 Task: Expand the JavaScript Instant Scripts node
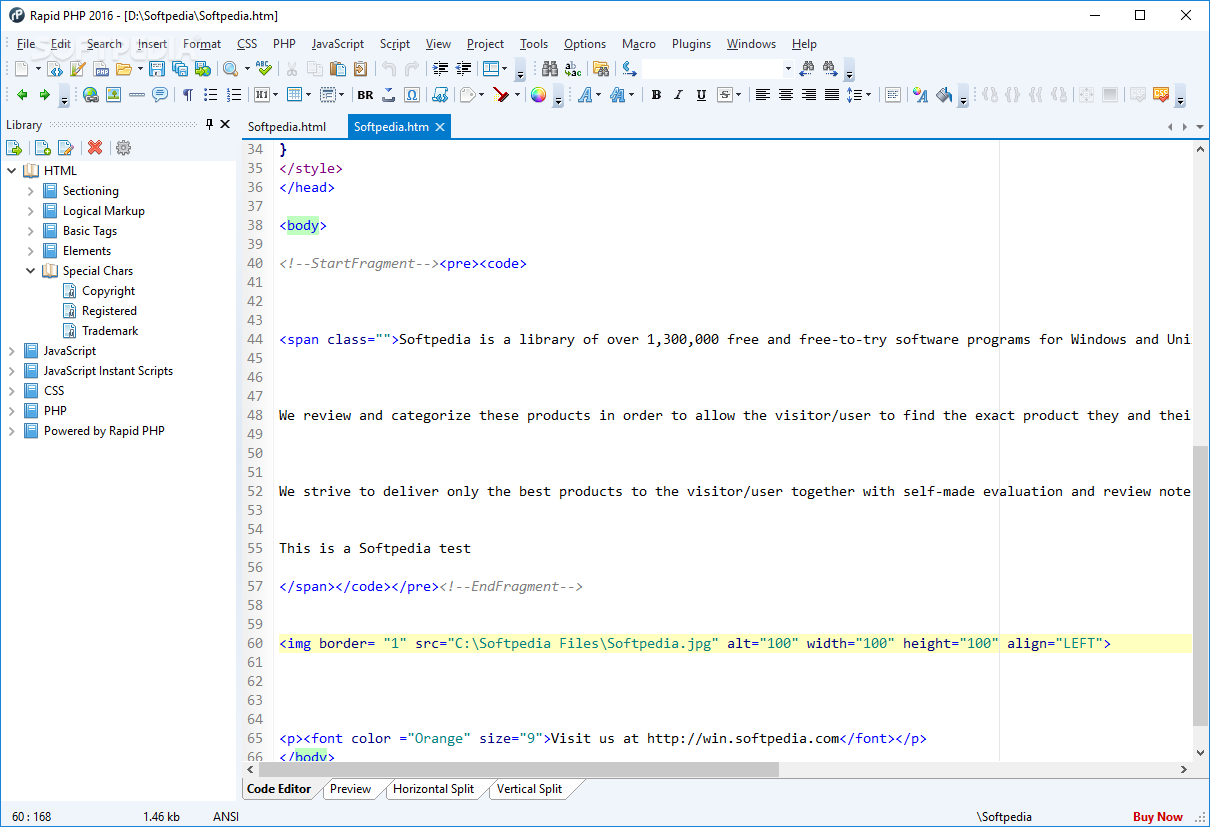[12, 371]
